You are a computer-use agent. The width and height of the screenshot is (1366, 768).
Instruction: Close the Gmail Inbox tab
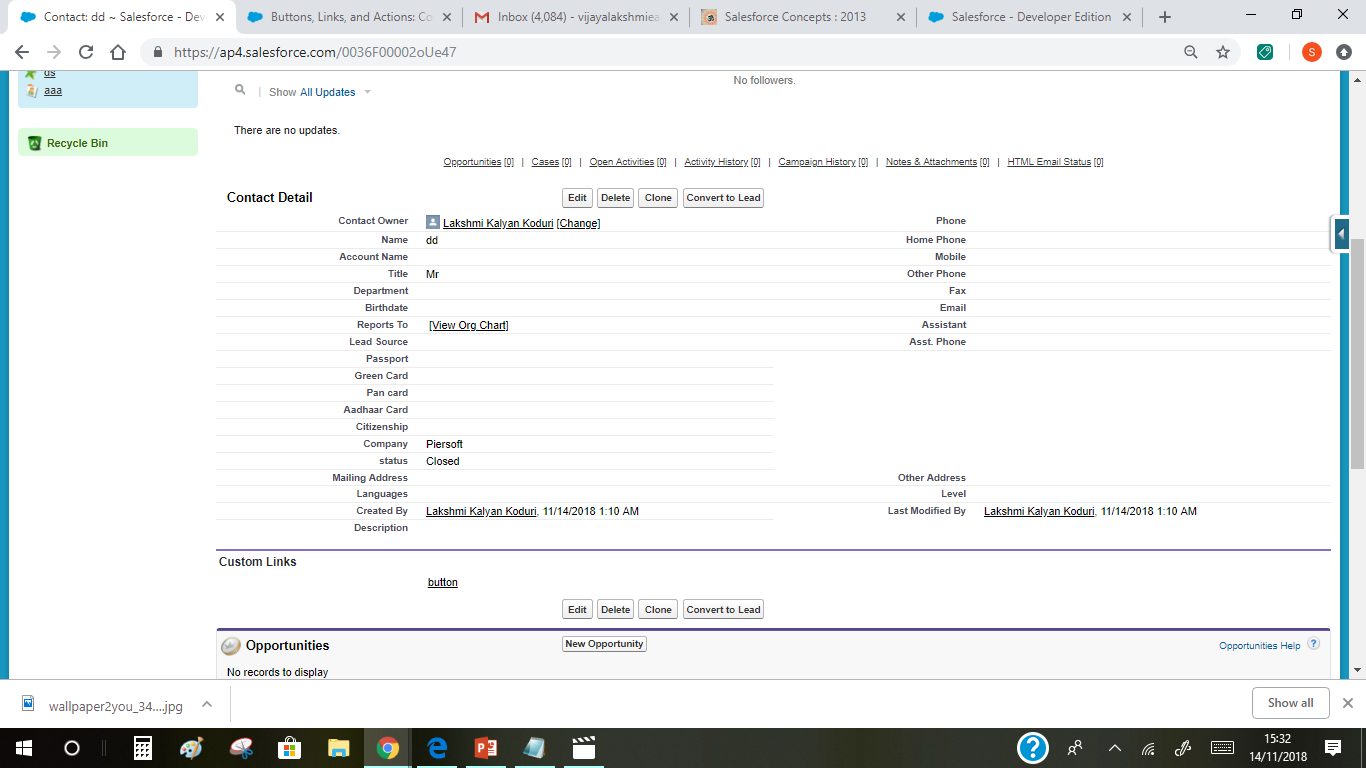pyautogui.click(x=675, y=17)
